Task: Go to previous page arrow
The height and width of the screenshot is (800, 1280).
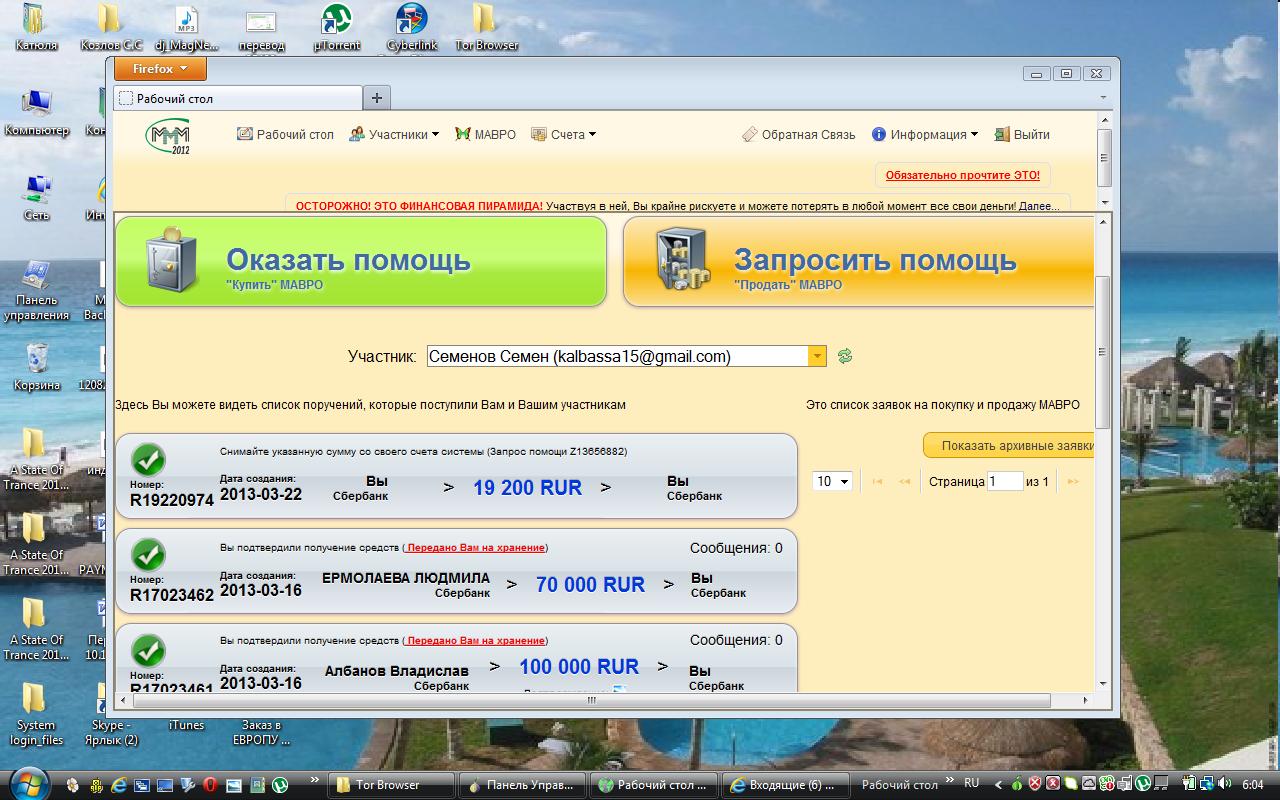Action: coord(904,482)
